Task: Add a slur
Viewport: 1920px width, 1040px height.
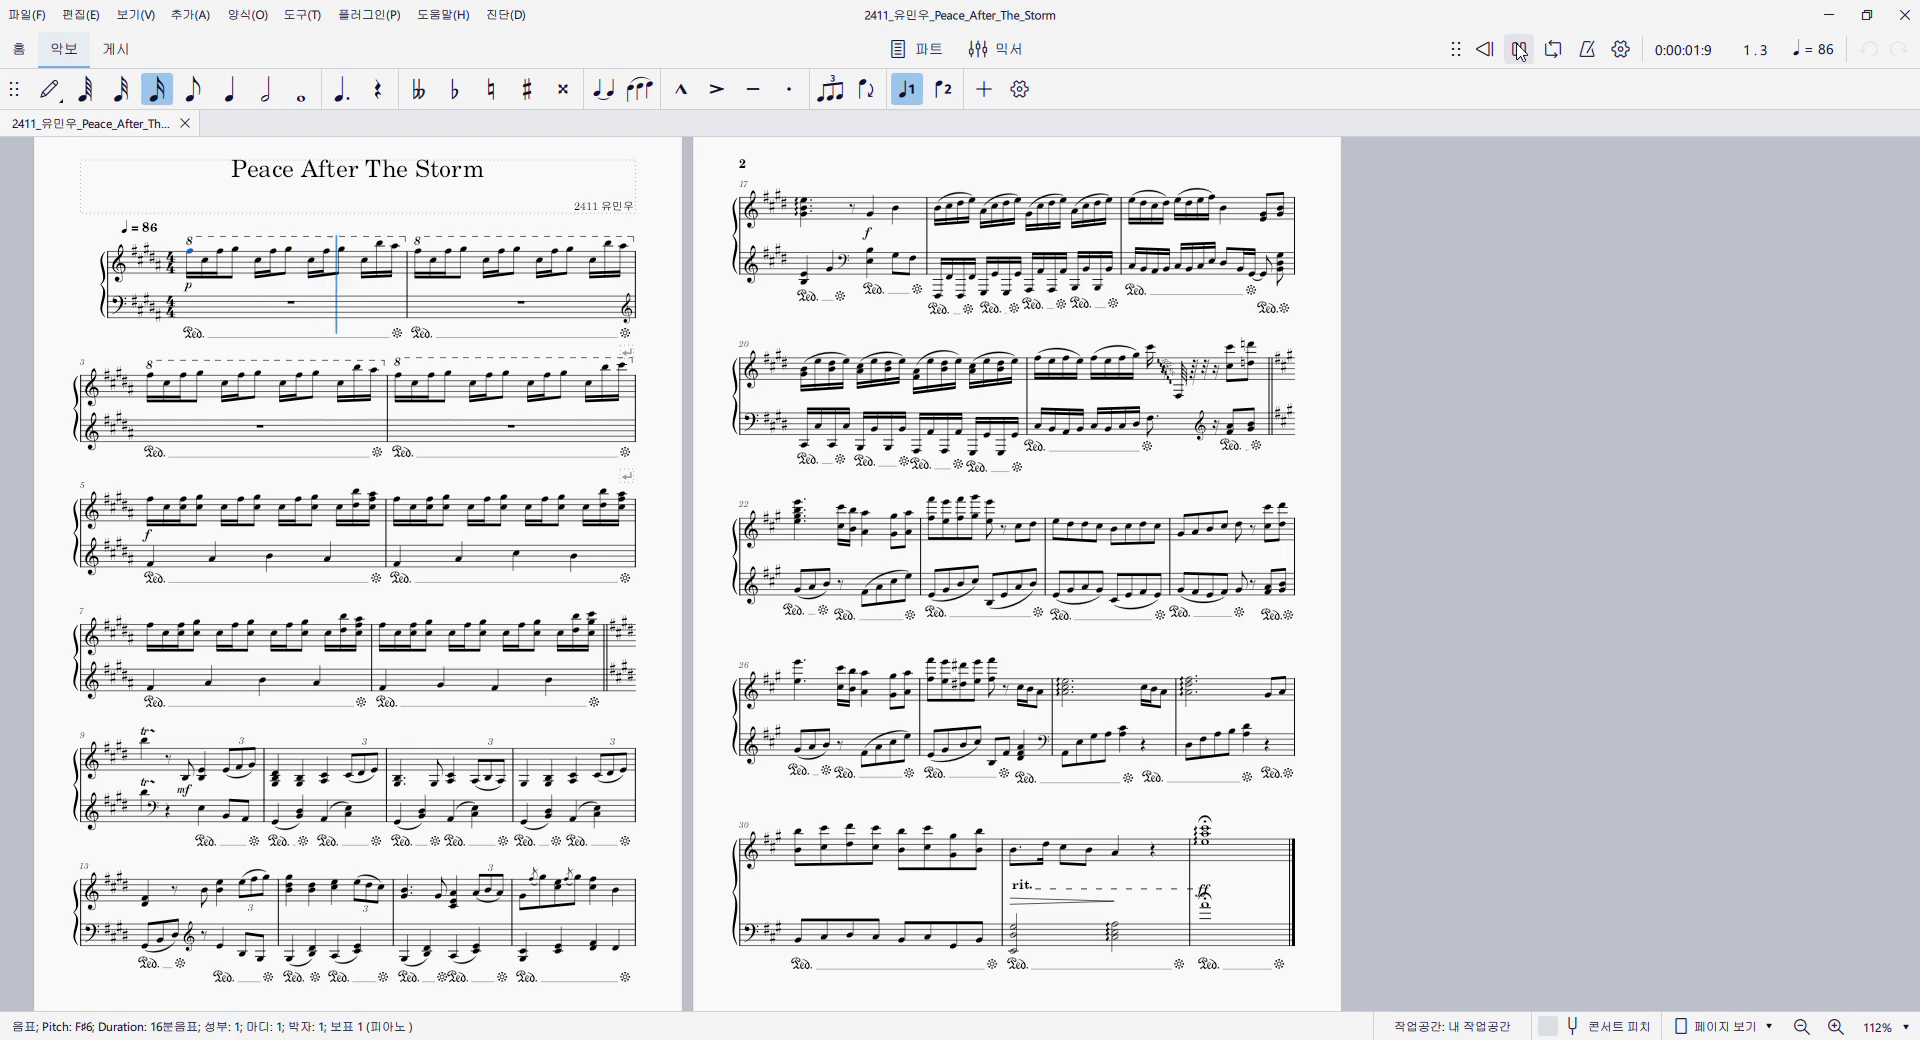Action: (639, 90)
